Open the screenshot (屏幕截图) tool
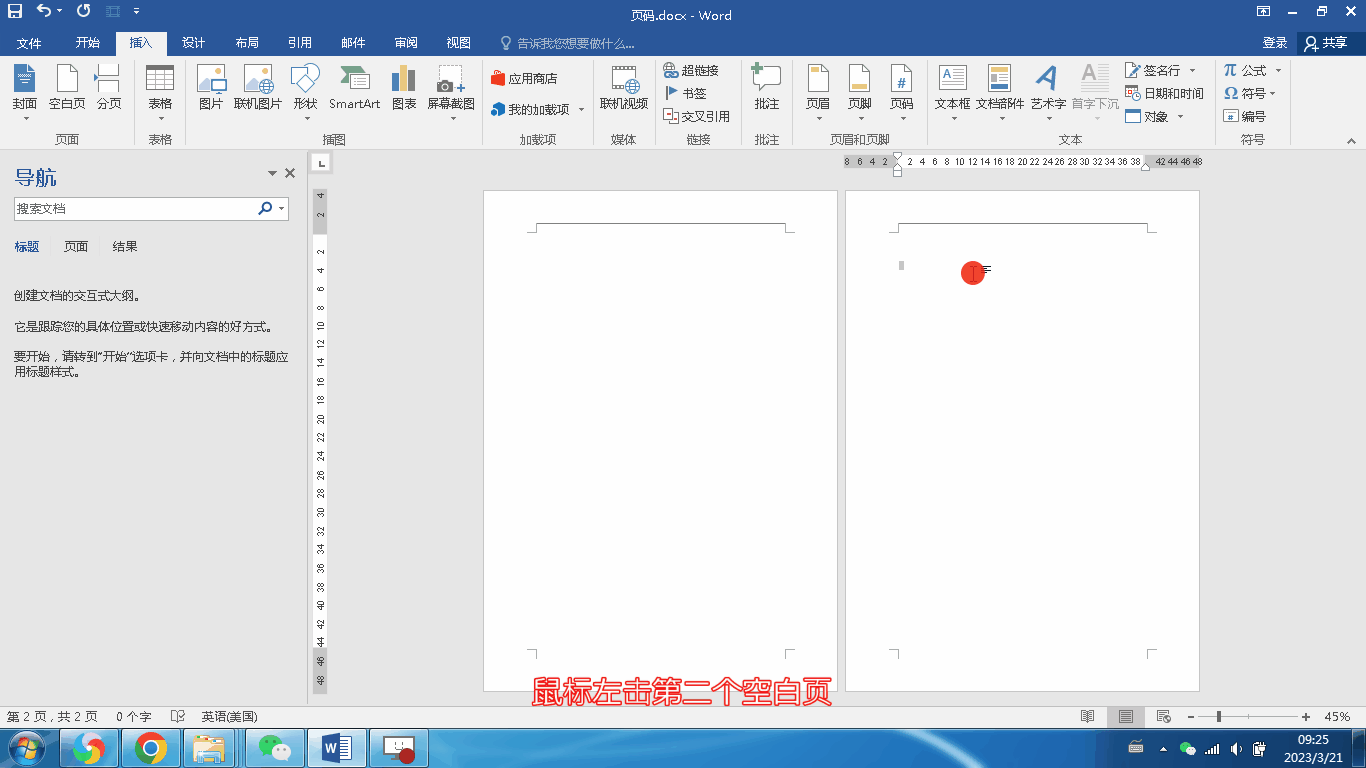 coord(451,92)
